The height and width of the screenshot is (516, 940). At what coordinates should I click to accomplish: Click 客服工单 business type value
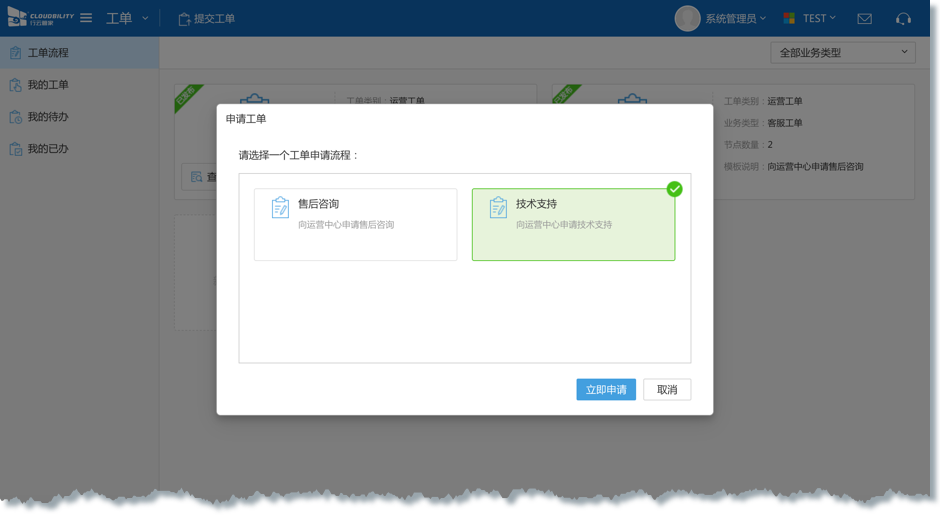785,123
